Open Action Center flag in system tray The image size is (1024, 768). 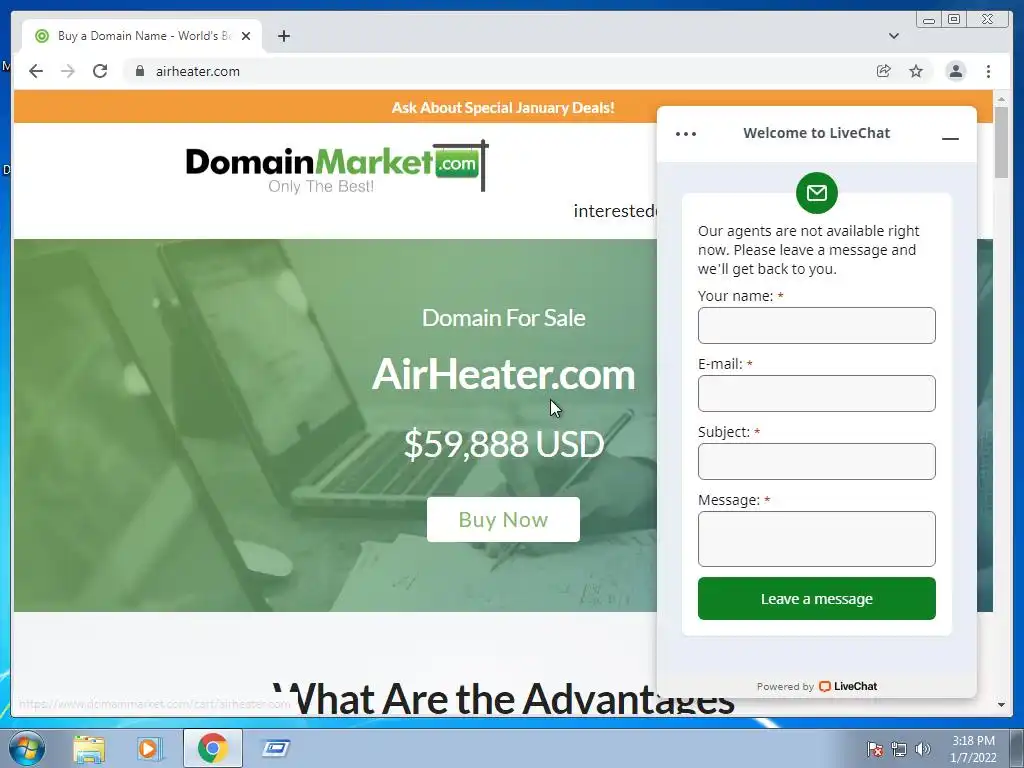[874, 749]
